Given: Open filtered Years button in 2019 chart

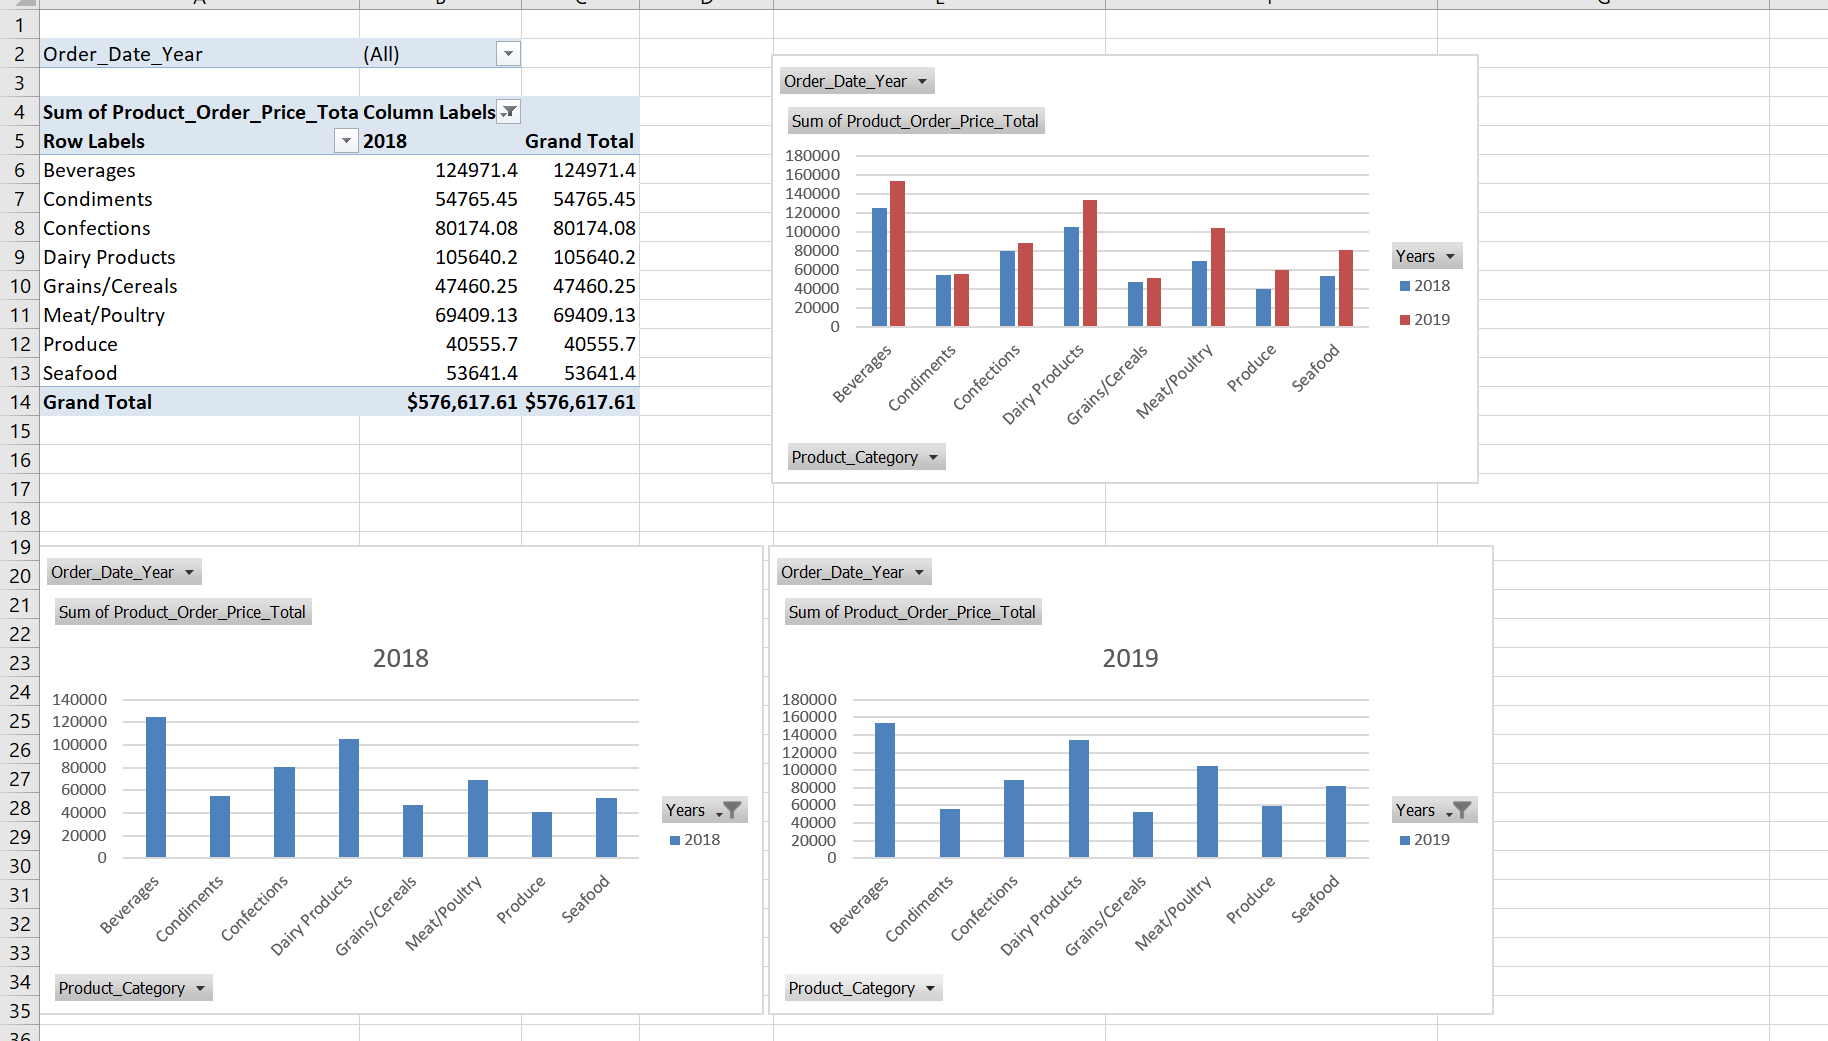Looking at the screenshot, I should tap(1434, 810).
